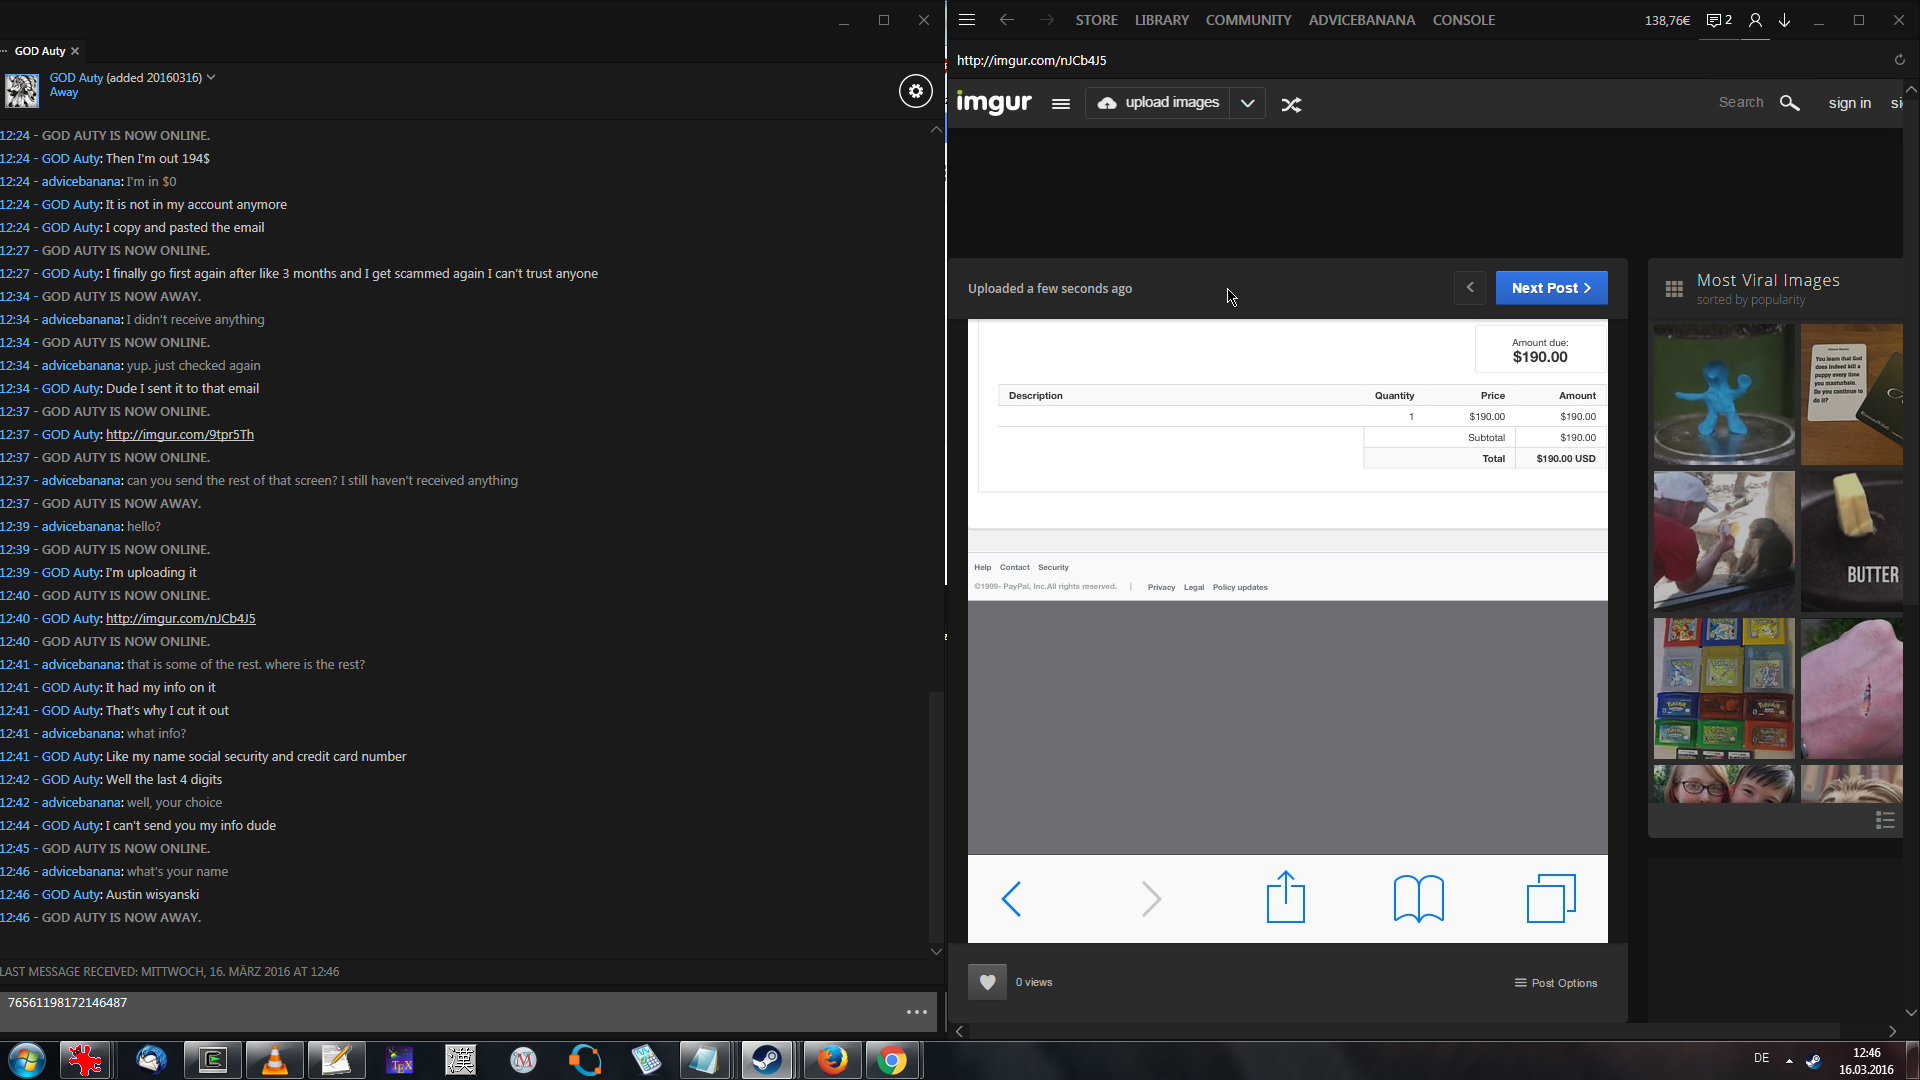Open imgur.com/9tpr5Th link in chat
Image resolution: width=1920 pixels, height=1080 pixels.
[x=180, y=435]
